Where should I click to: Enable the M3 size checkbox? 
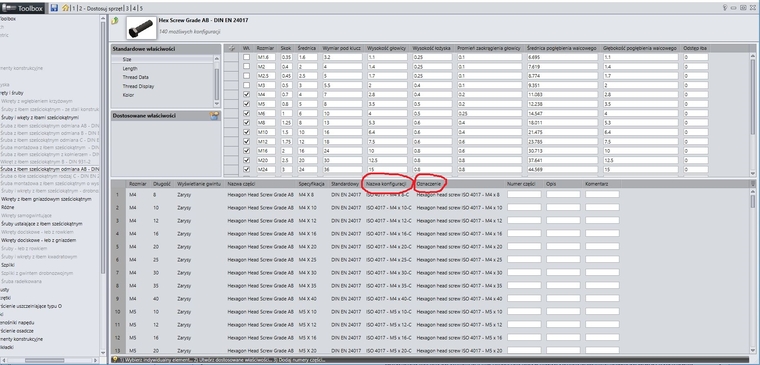(x=247, y=85)
